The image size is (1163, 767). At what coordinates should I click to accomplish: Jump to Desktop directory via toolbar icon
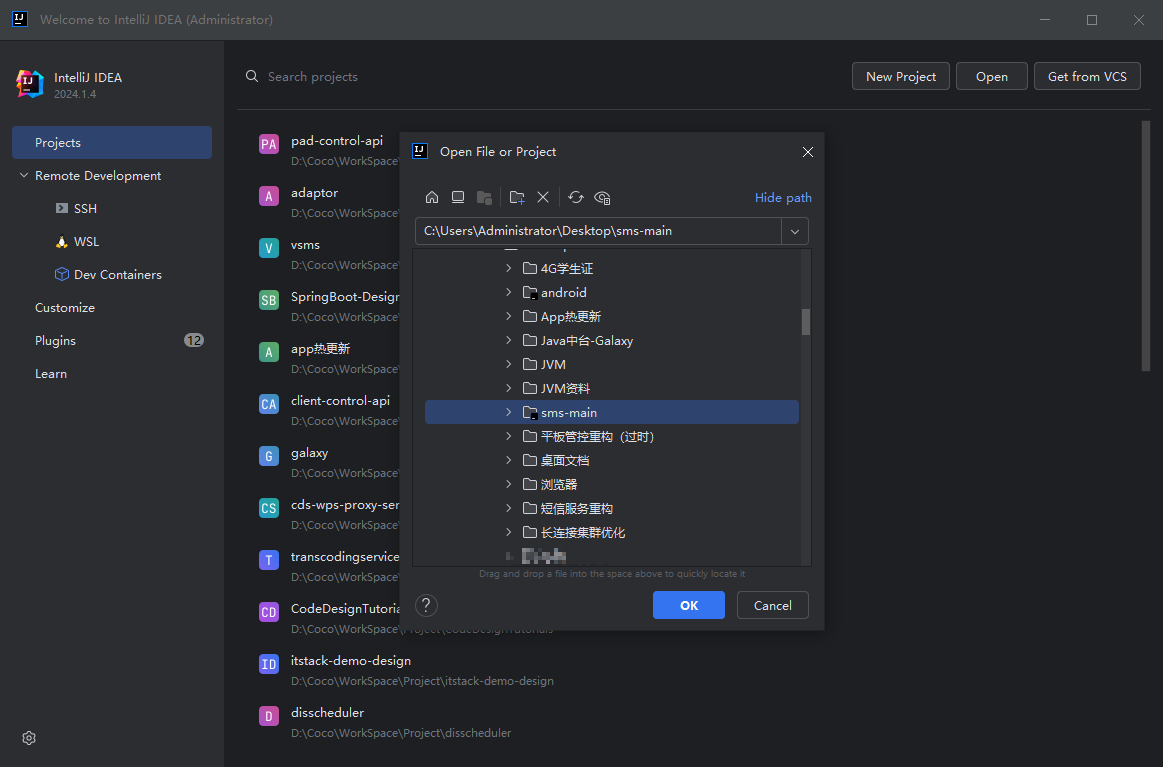[x=458, y=197]
